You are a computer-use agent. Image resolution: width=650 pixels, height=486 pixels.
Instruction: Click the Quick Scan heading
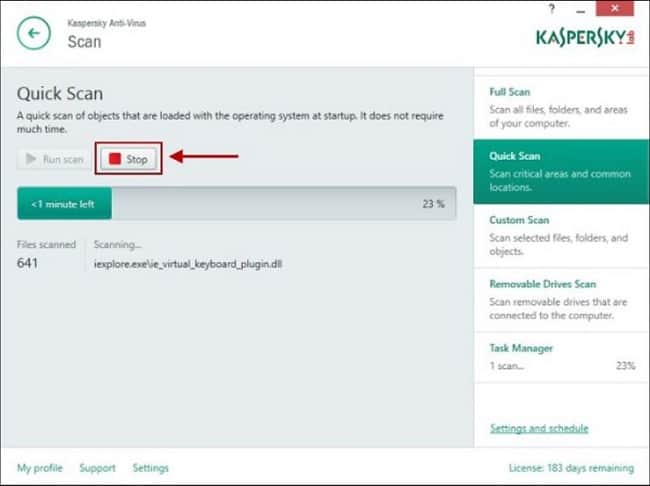(x=60, y=93)
